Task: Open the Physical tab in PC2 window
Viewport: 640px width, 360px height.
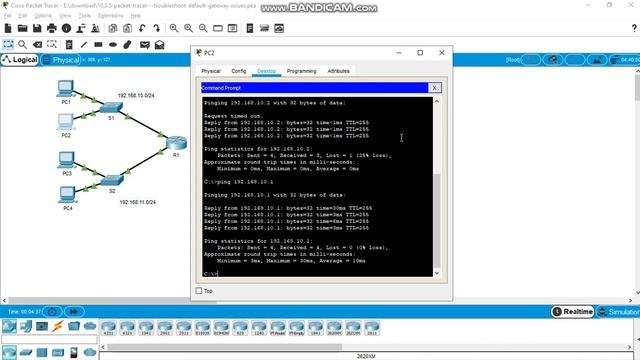Action: 211,71
